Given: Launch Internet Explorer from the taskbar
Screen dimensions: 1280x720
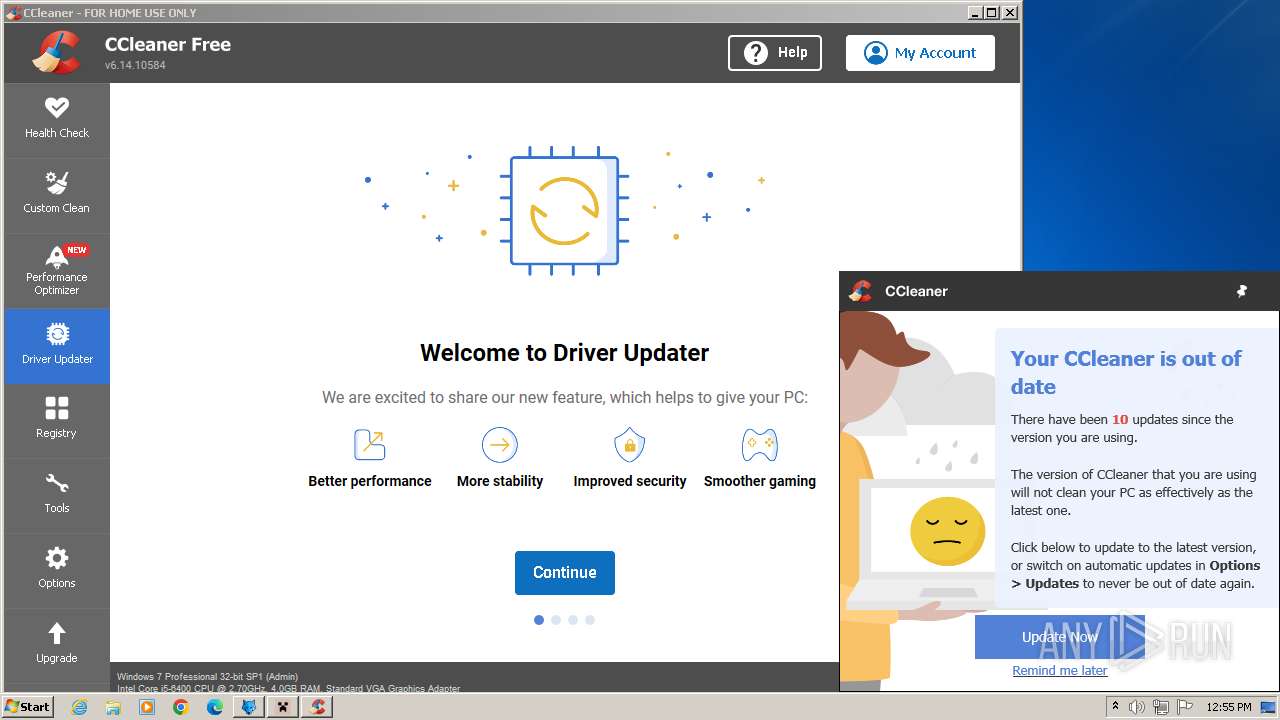Looking at the screenshot, I should (80, 707).
